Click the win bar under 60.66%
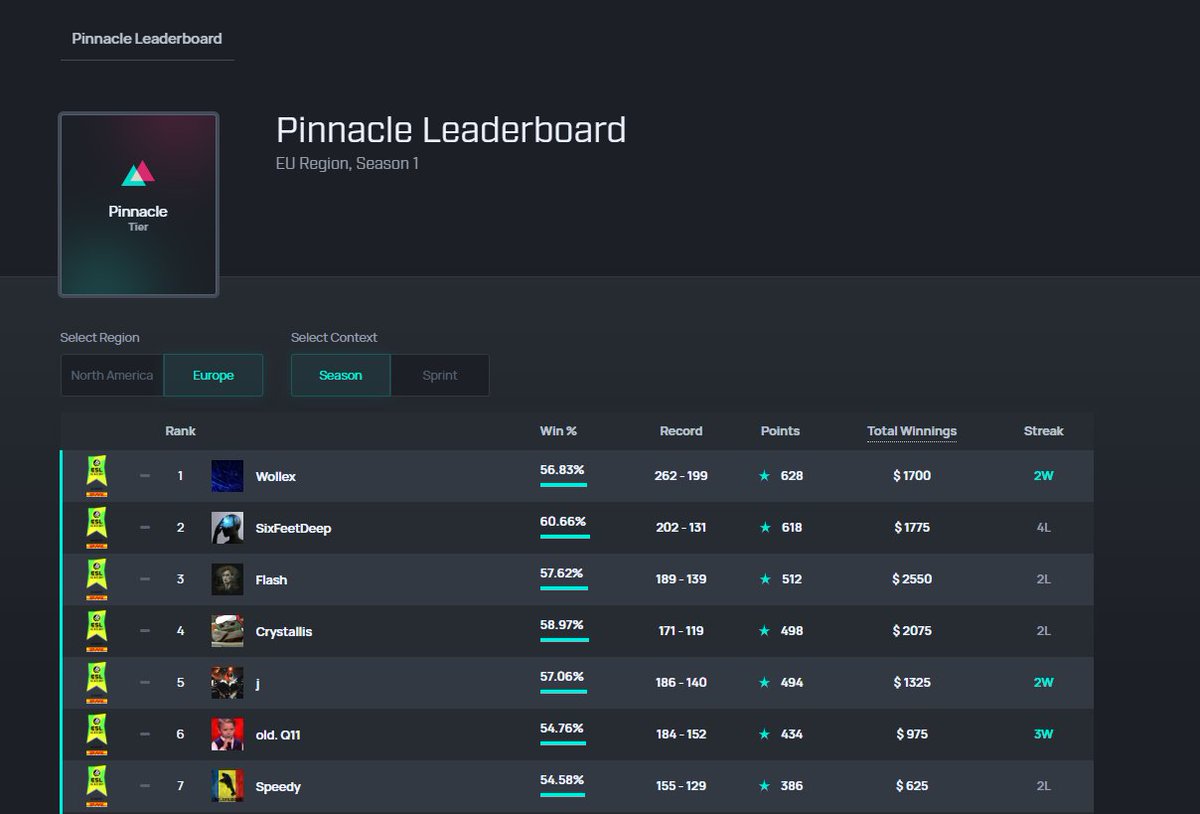 pyautogui.click(x=565, y=537)
